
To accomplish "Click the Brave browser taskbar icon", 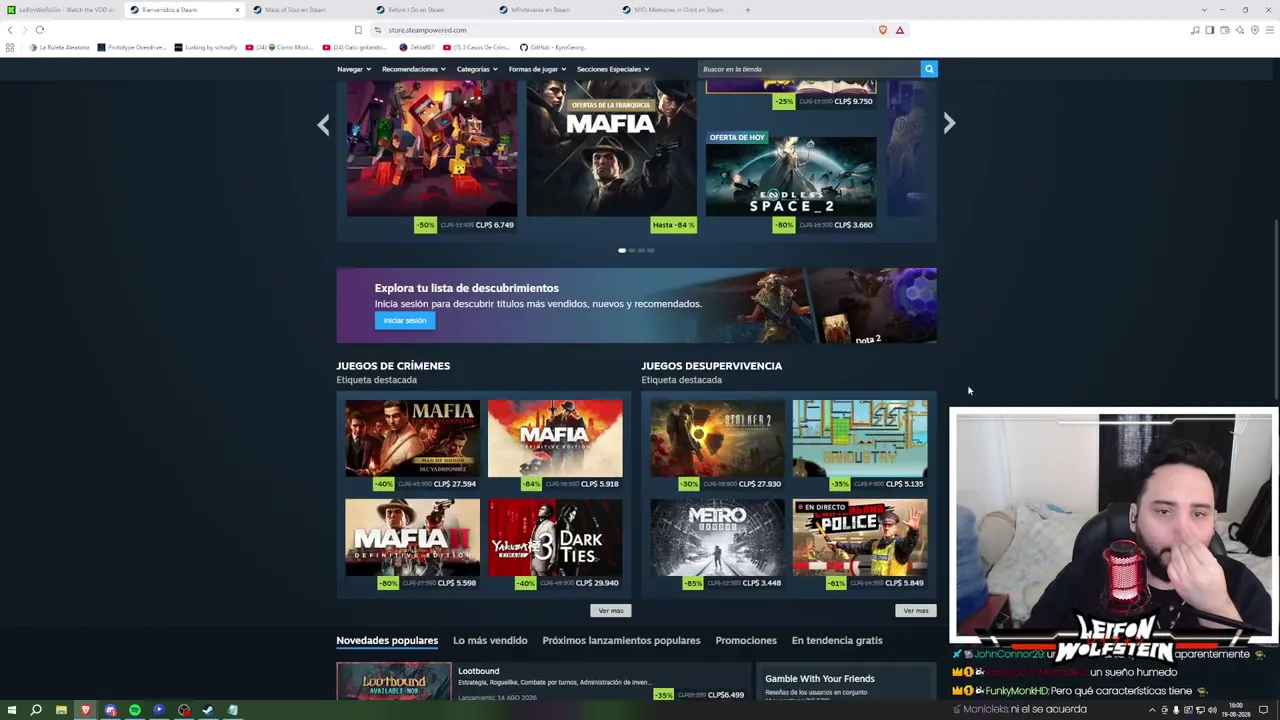I will (86, 710).
